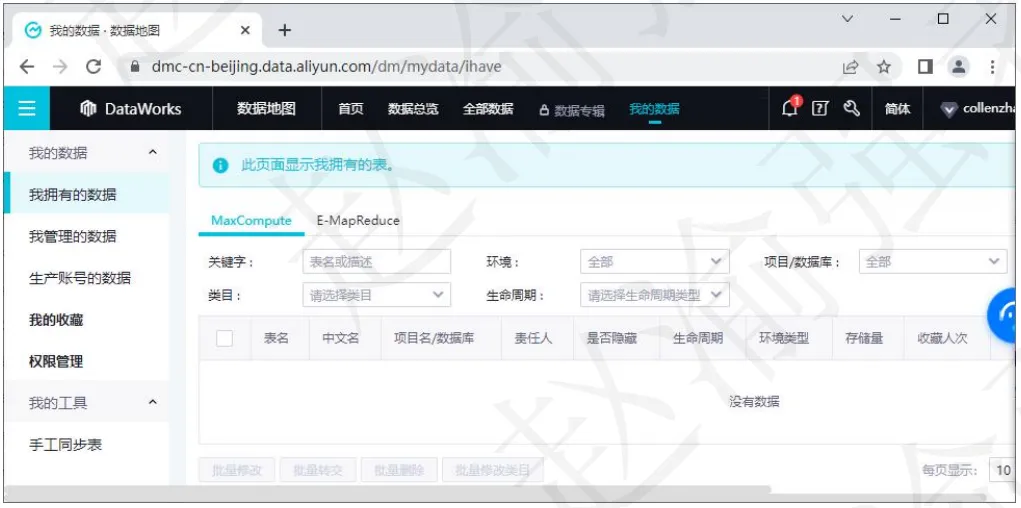This screenshot has width=1021, height=508.
Task: Click the info icon in the blue banner
Action: point(221,165)
